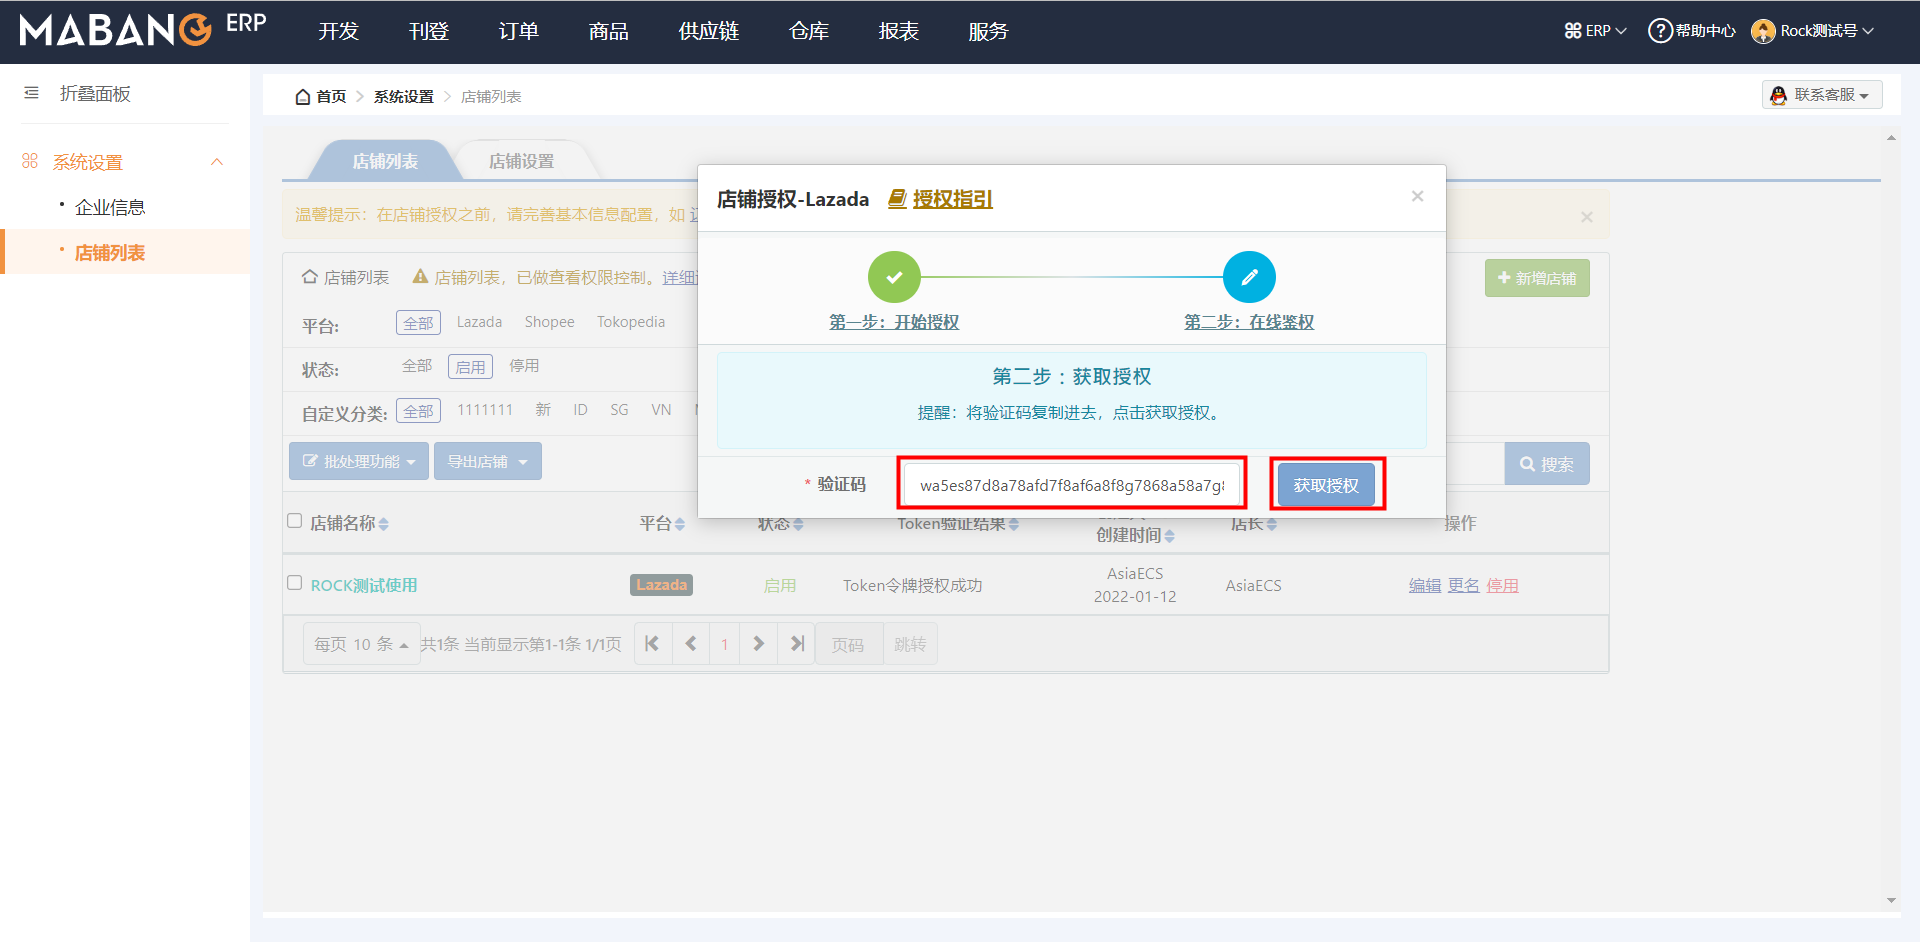1920x942 pixels.
Task: Click the 获取授权 button
Action: click(x=1326, y=485)
